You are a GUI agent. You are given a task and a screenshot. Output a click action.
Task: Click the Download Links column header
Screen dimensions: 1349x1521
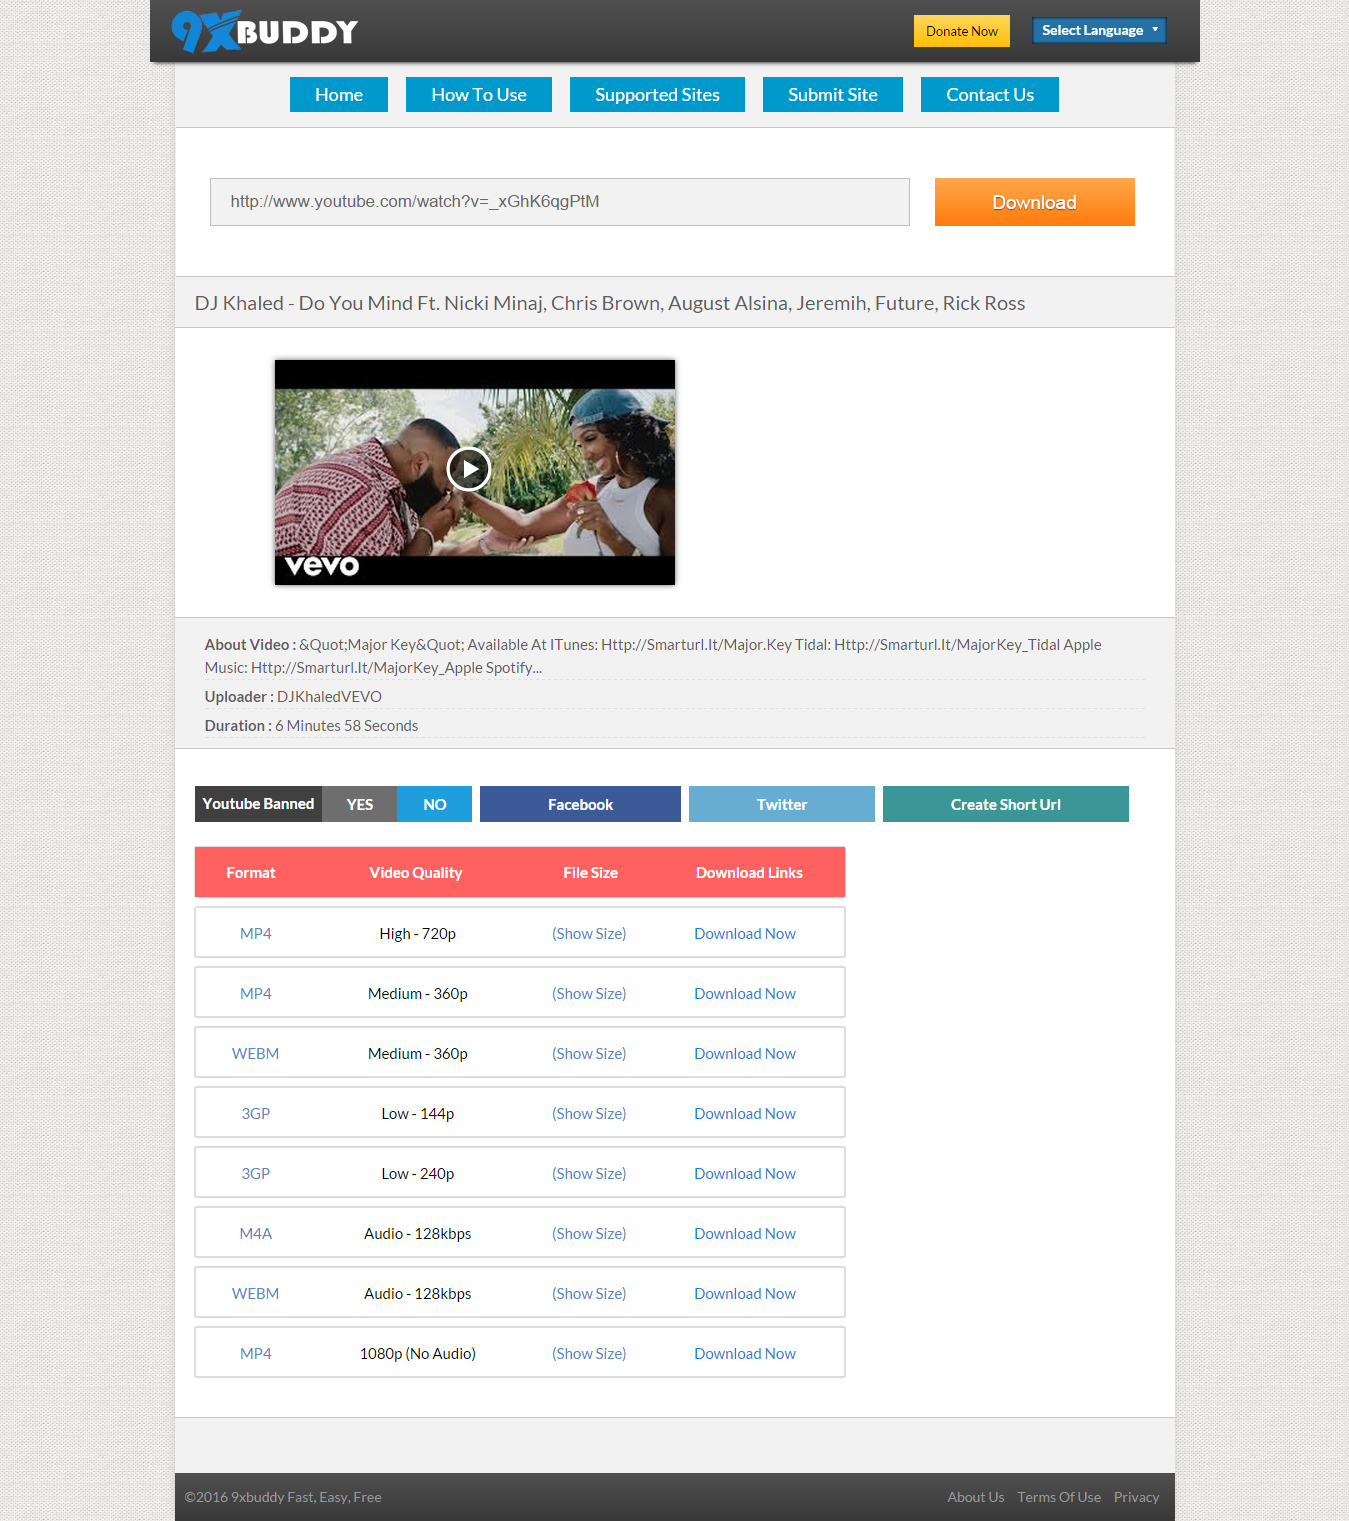(749, 872)
